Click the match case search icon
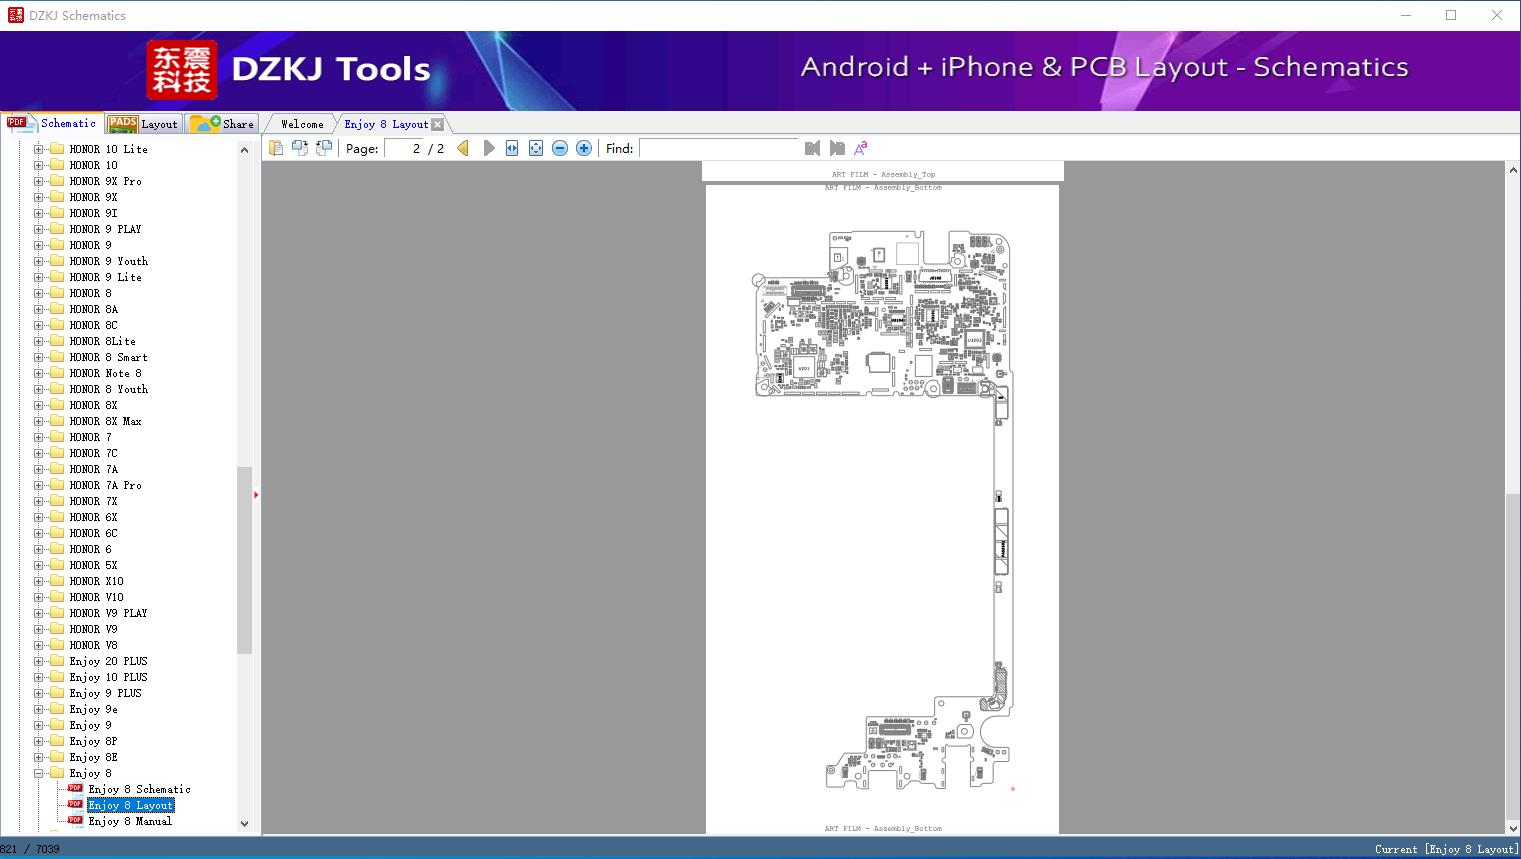Screen dimensions: 1521x859 point(861,148)
